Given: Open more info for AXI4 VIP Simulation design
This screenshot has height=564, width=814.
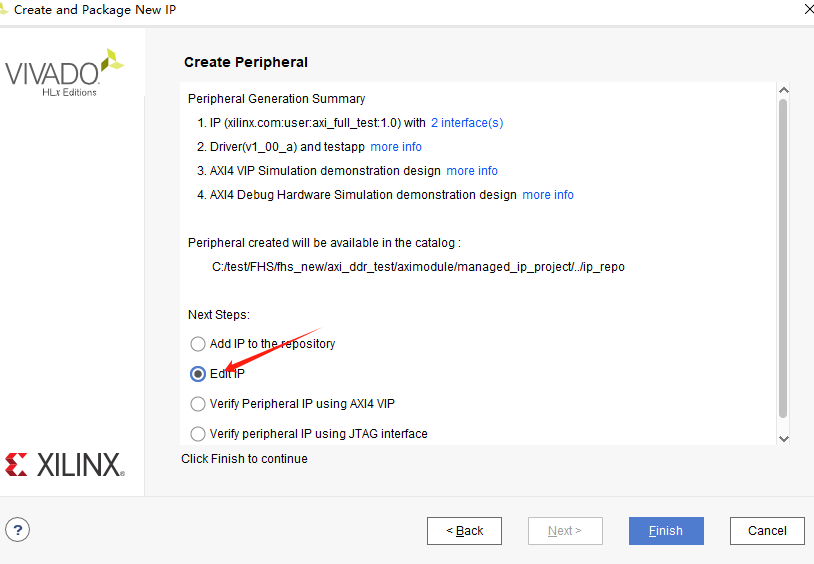Looking at the screenshot, I should point(472,170).
